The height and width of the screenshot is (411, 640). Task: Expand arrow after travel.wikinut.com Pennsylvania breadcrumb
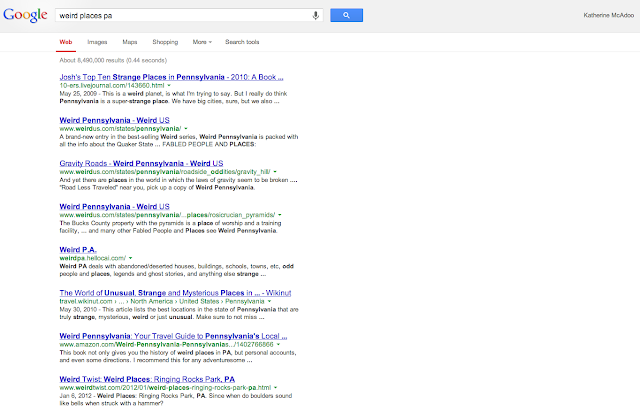point(269,301)
